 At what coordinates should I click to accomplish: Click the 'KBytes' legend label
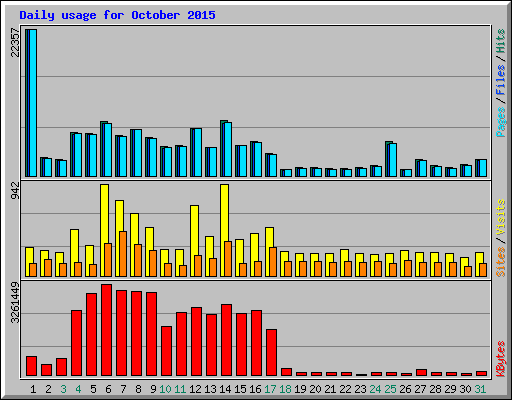pyautogui.click(x=501, y=359)
